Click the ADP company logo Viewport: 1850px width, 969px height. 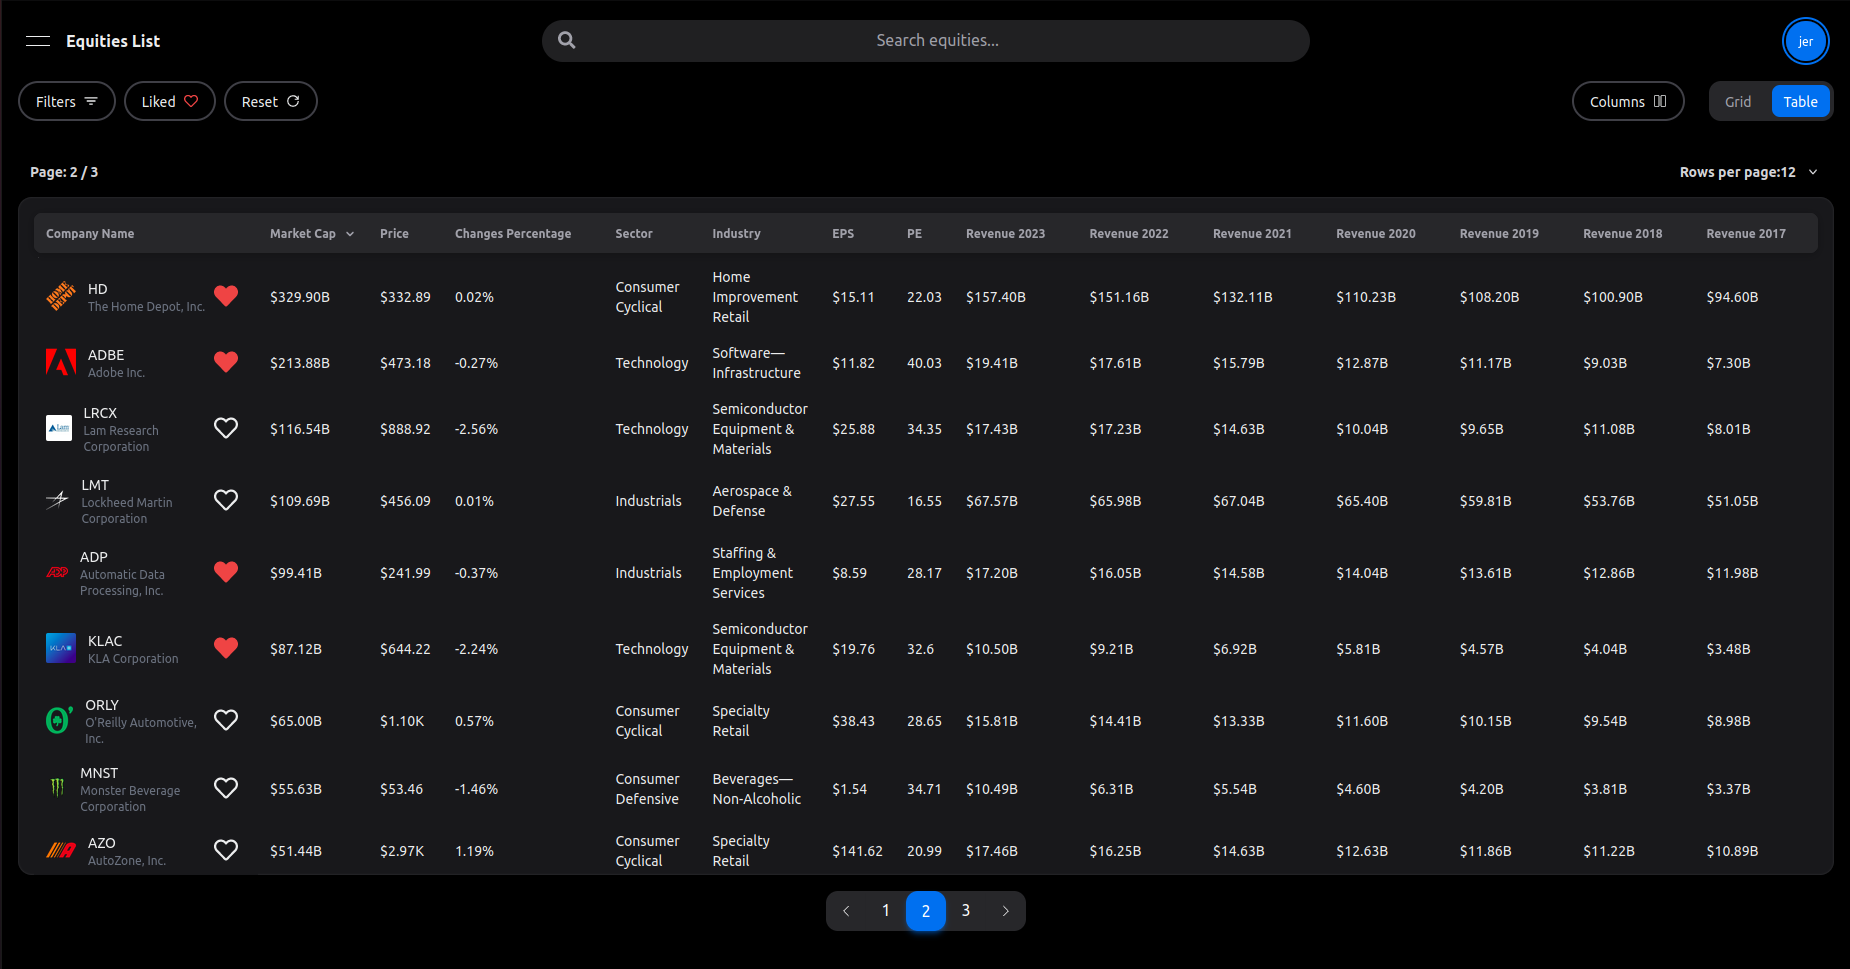(57, 572)
